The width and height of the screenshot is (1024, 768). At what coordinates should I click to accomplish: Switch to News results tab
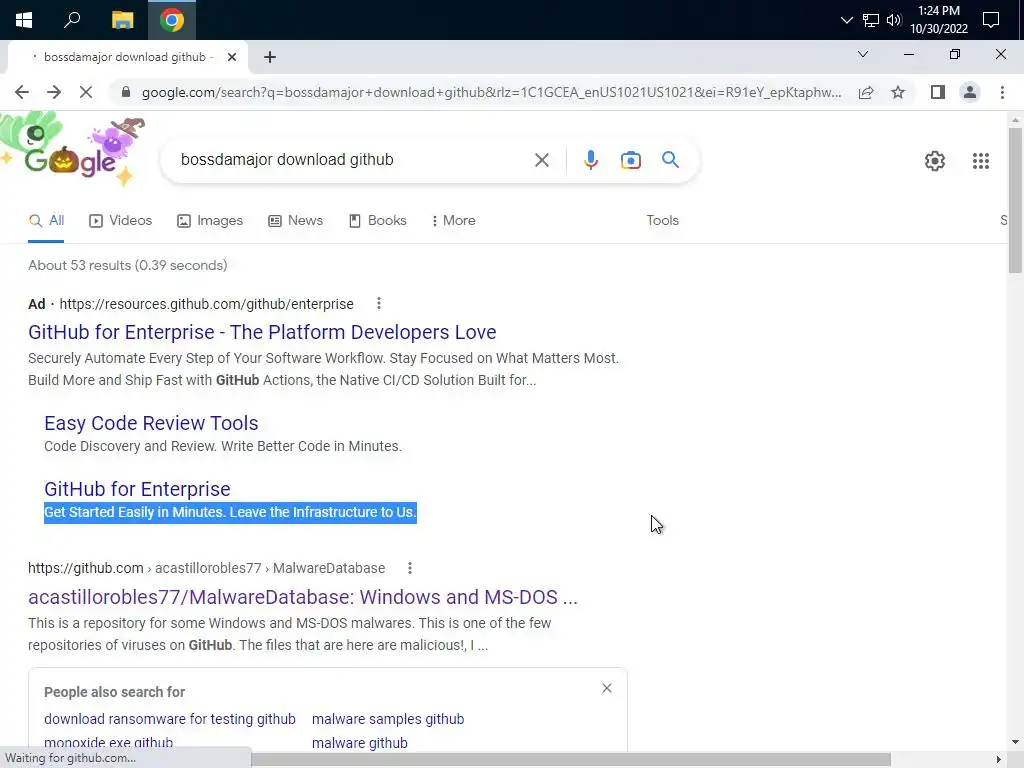[x=296, y=221]
